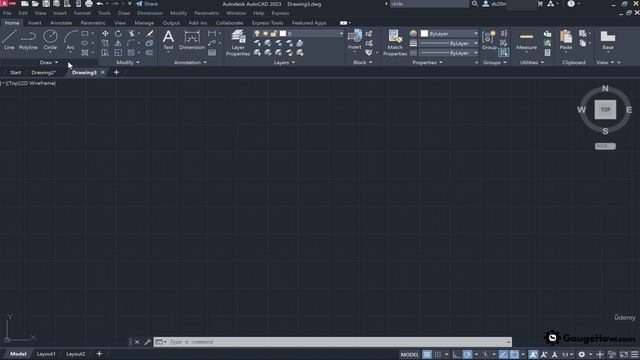Select the Polyline tool
640x360 pixels.
[28, 40]
